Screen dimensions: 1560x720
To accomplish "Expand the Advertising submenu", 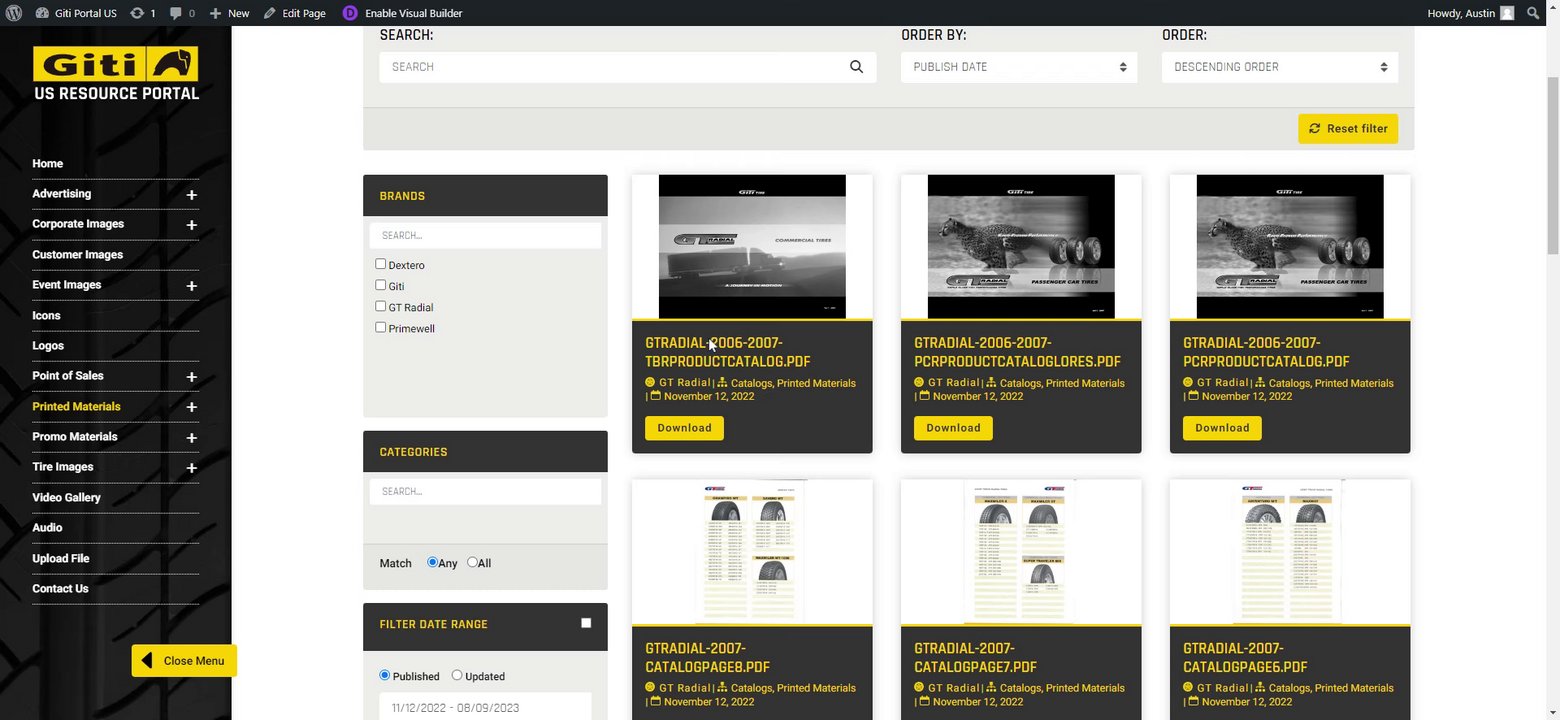I will (x=191, y=195).
